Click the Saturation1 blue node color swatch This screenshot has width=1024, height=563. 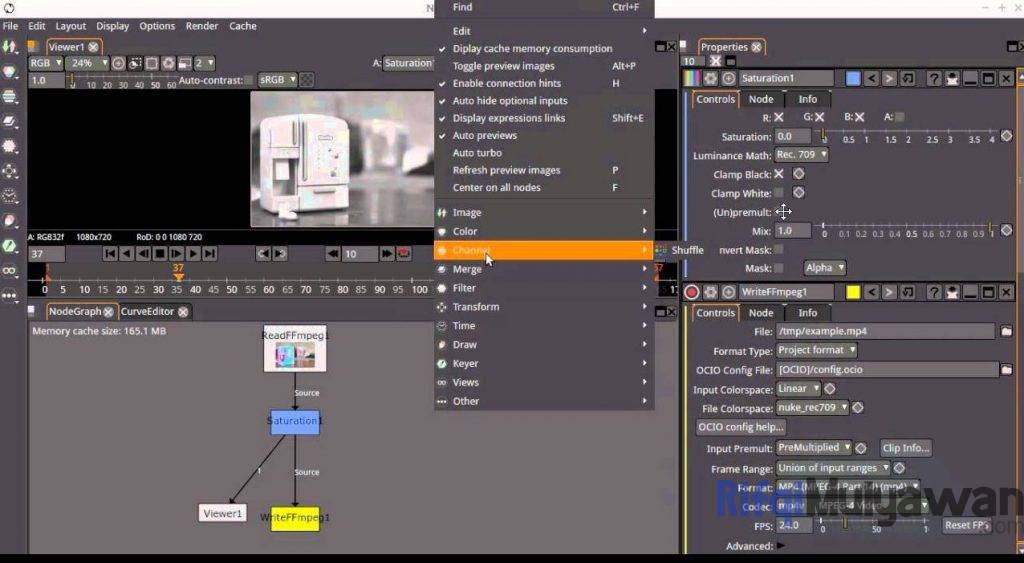[x=853, y=78]
